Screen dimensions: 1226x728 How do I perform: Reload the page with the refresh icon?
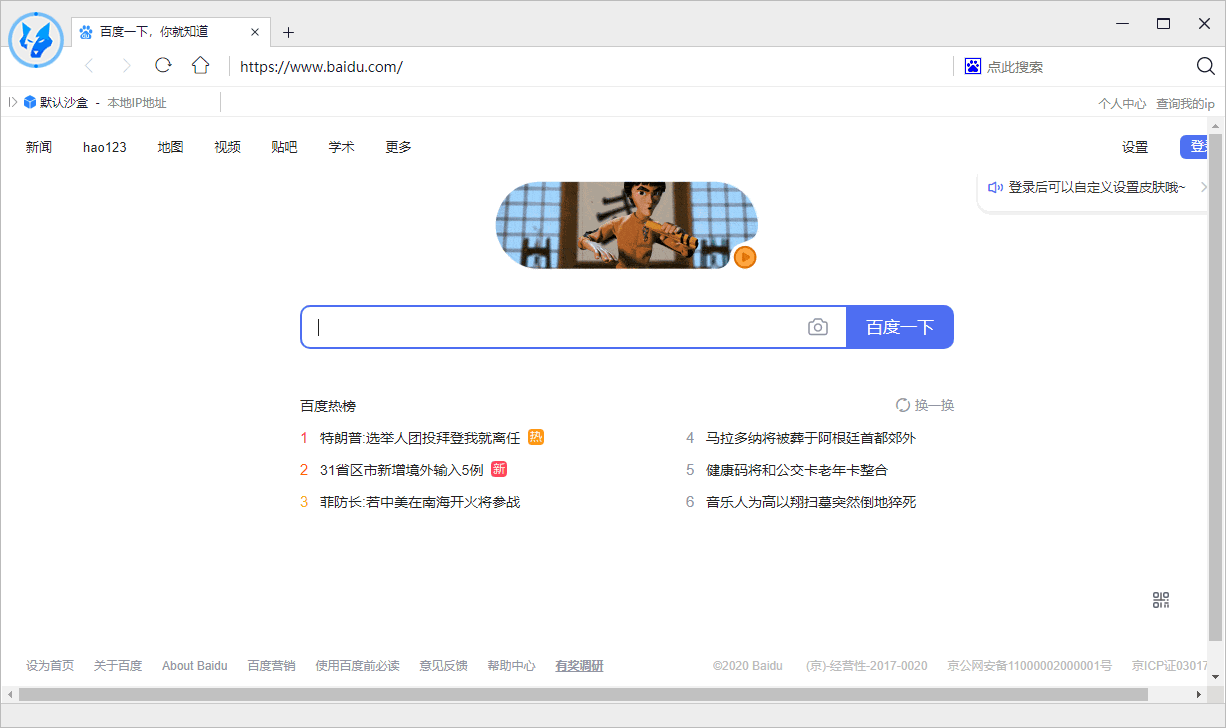pyautogui.click(x=163, y=65)
